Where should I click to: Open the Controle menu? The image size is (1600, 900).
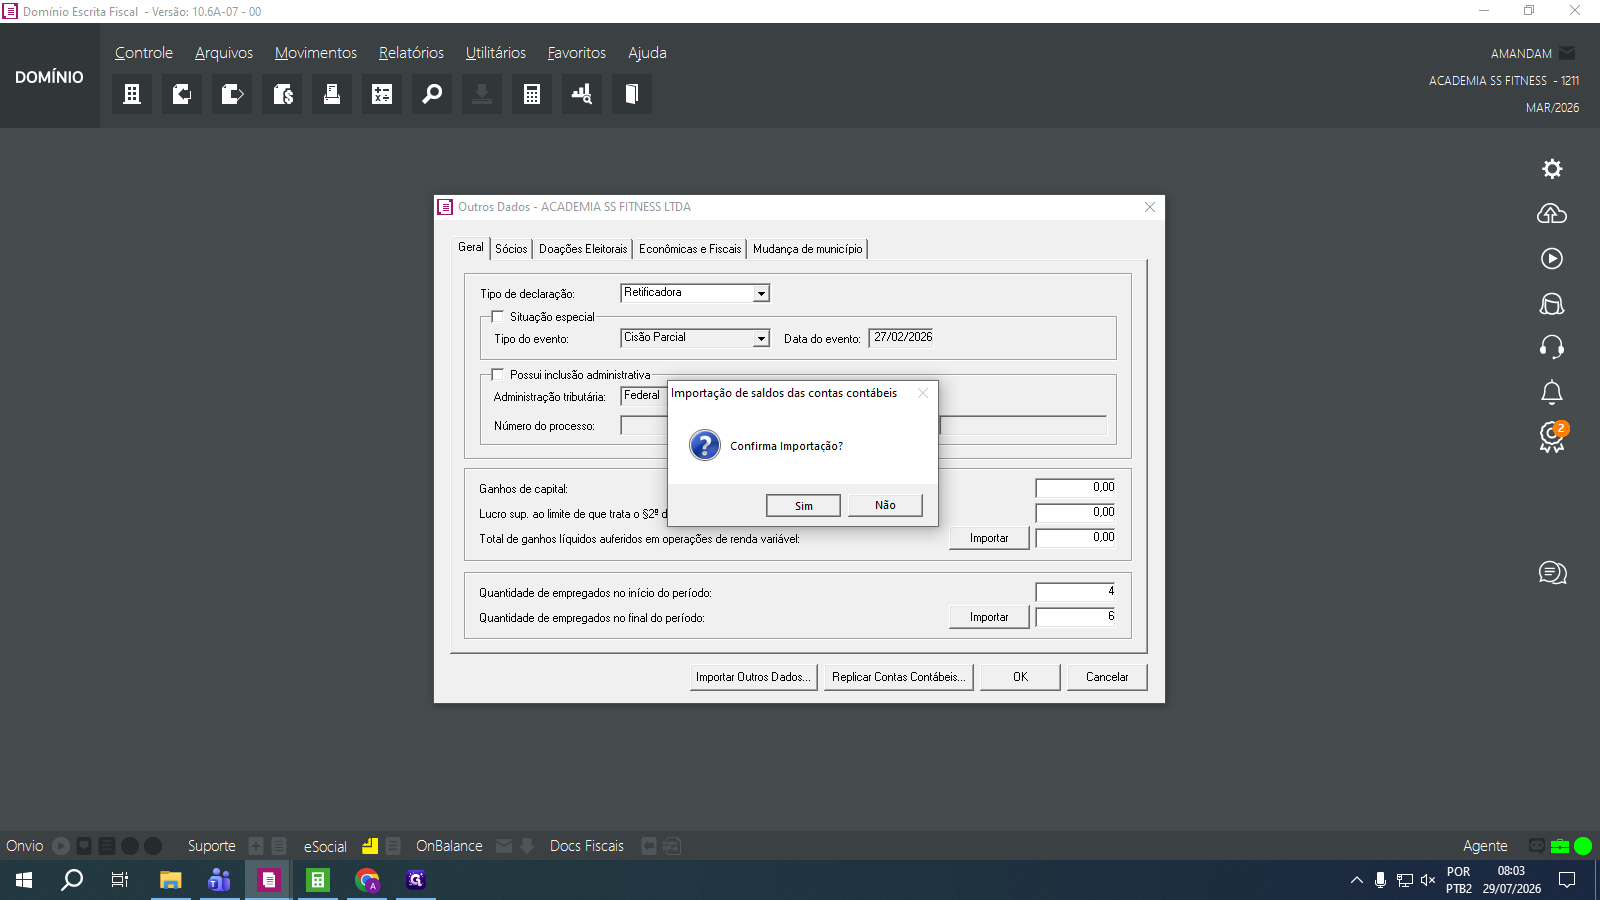point(144,53)
